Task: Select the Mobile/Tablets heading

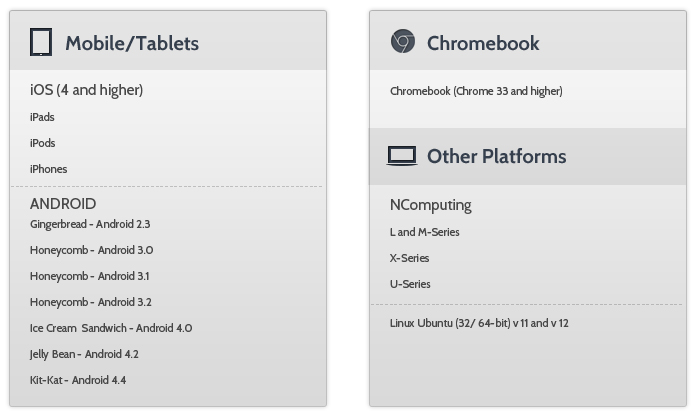Action: [x=132, y=43]
